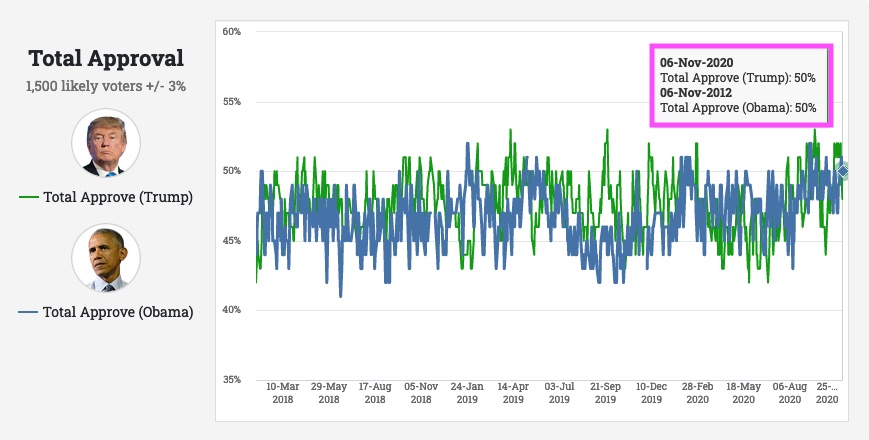Click the 60% y-axis label
This screenshot has width=869, height=440.
pos(232,32)
